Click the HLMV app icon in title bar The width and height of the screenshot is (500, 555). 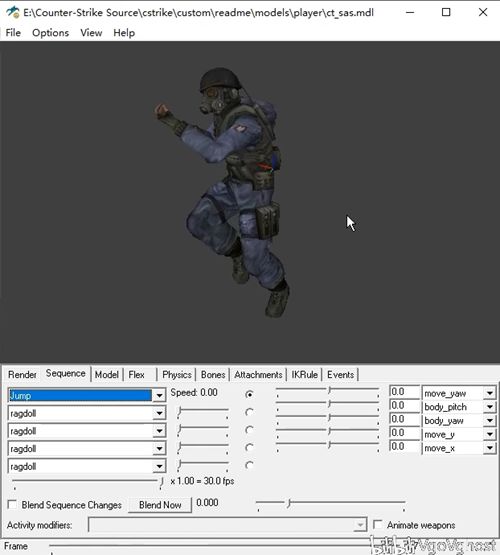tap(13, 13)
